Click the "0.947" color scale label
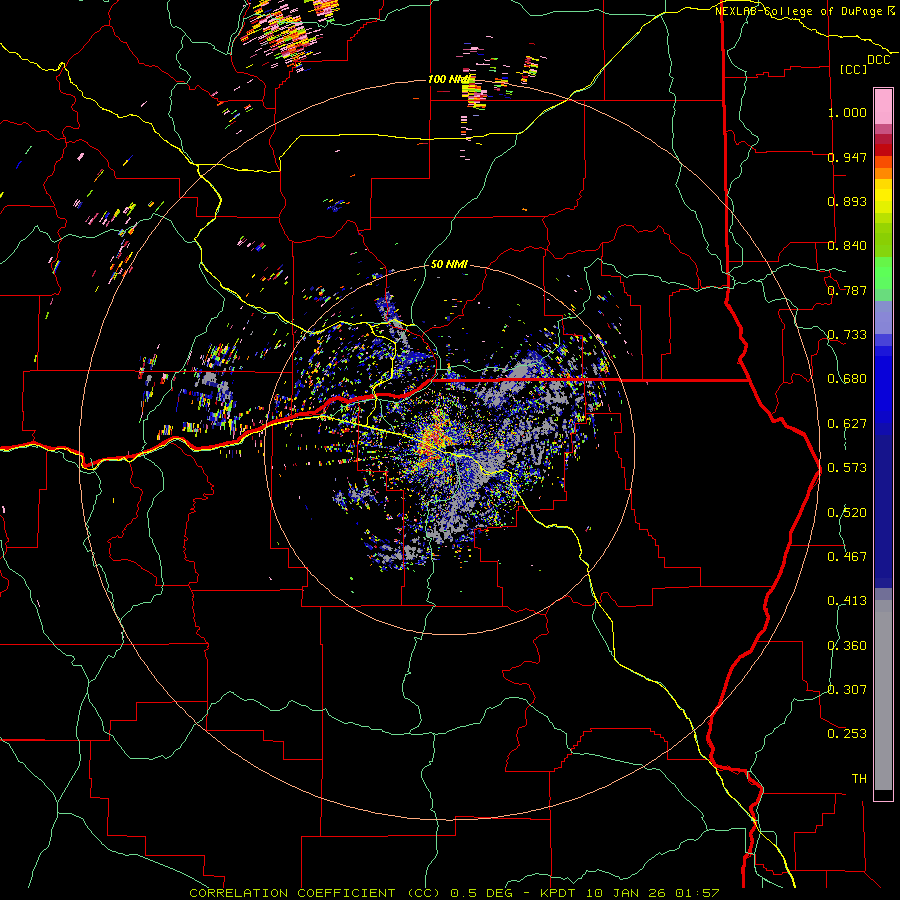 click(x=847, y=157)
